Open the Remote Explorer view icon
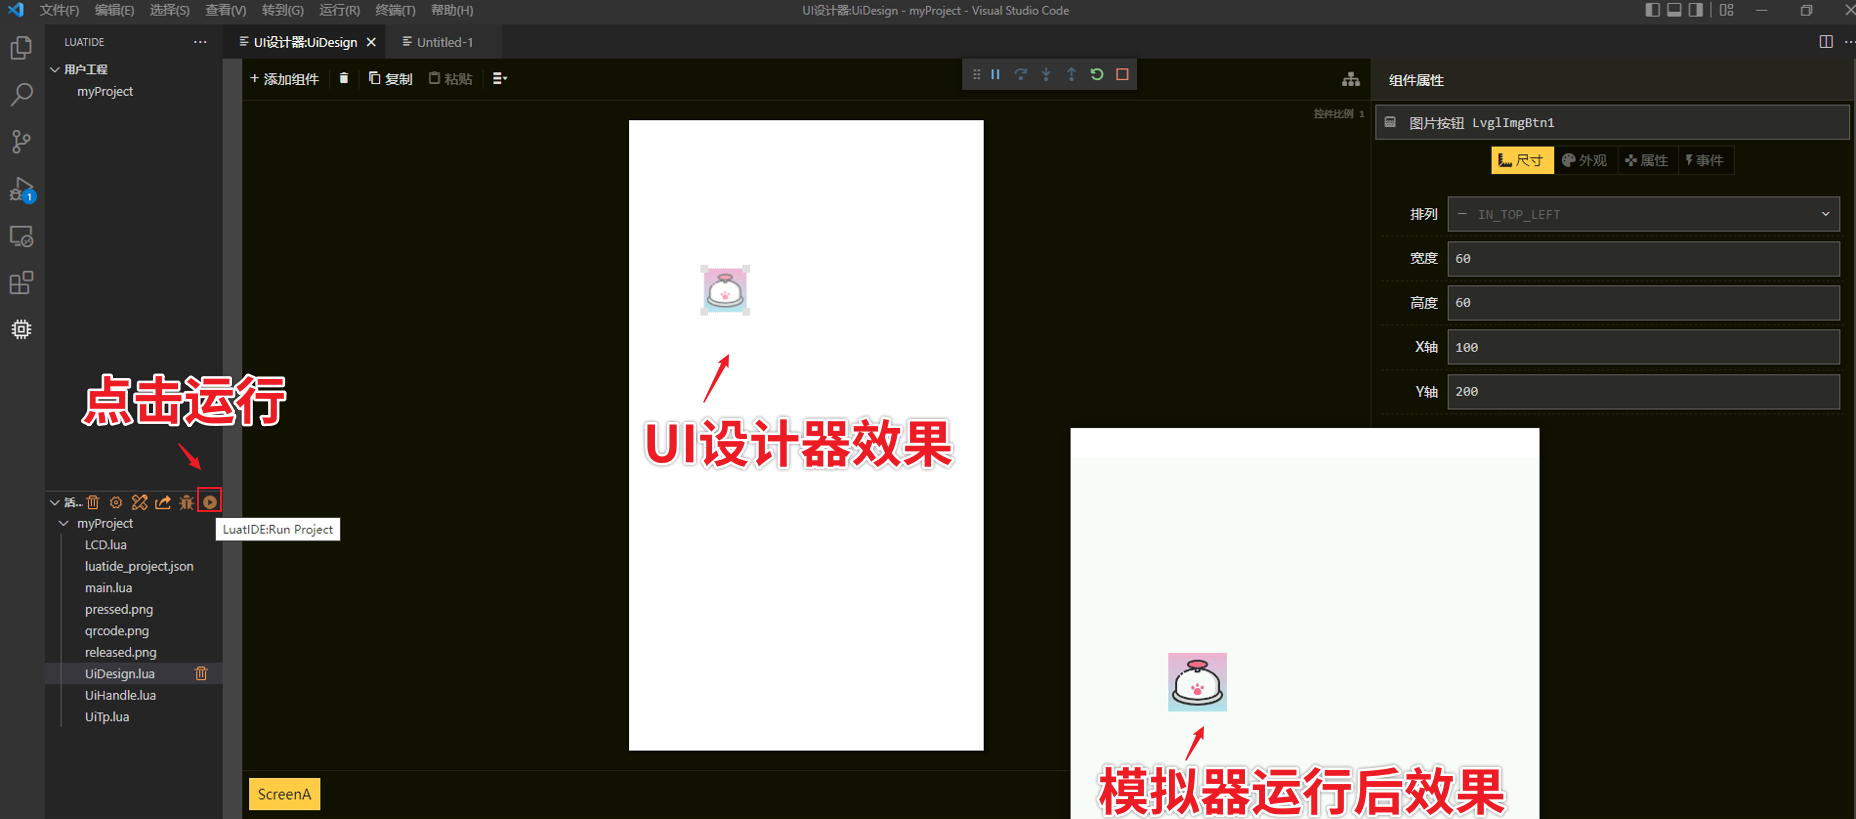Screen dimensions: 1856x819 [x=21, y=236]
